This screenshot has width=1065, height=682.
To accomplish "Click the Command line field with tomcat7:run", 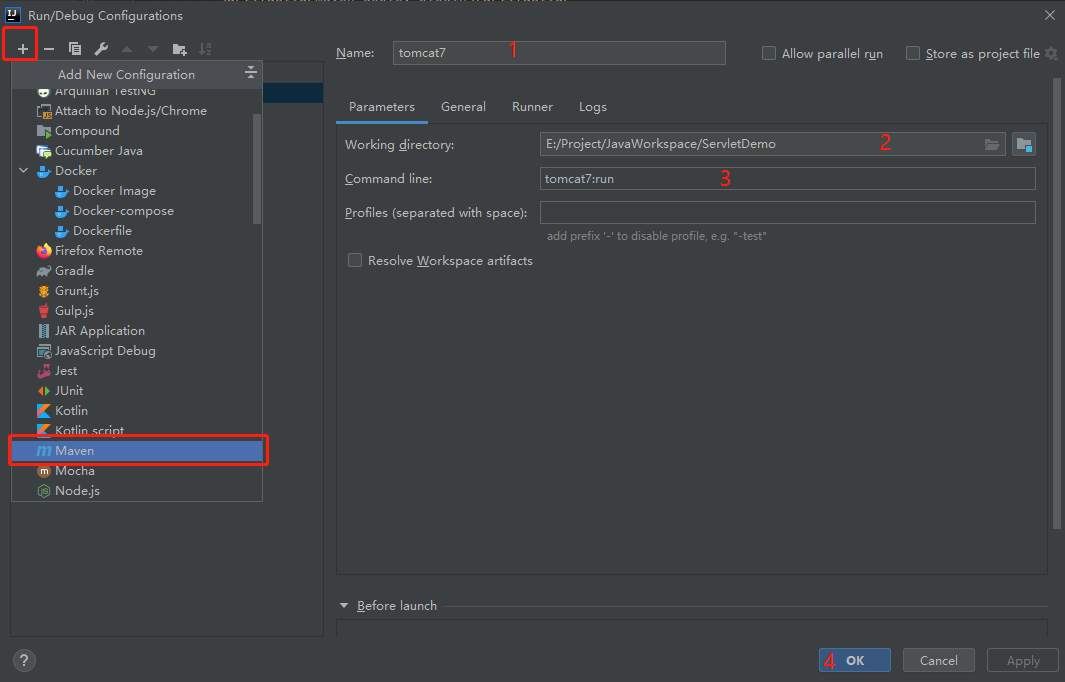I will click(788, 179).
